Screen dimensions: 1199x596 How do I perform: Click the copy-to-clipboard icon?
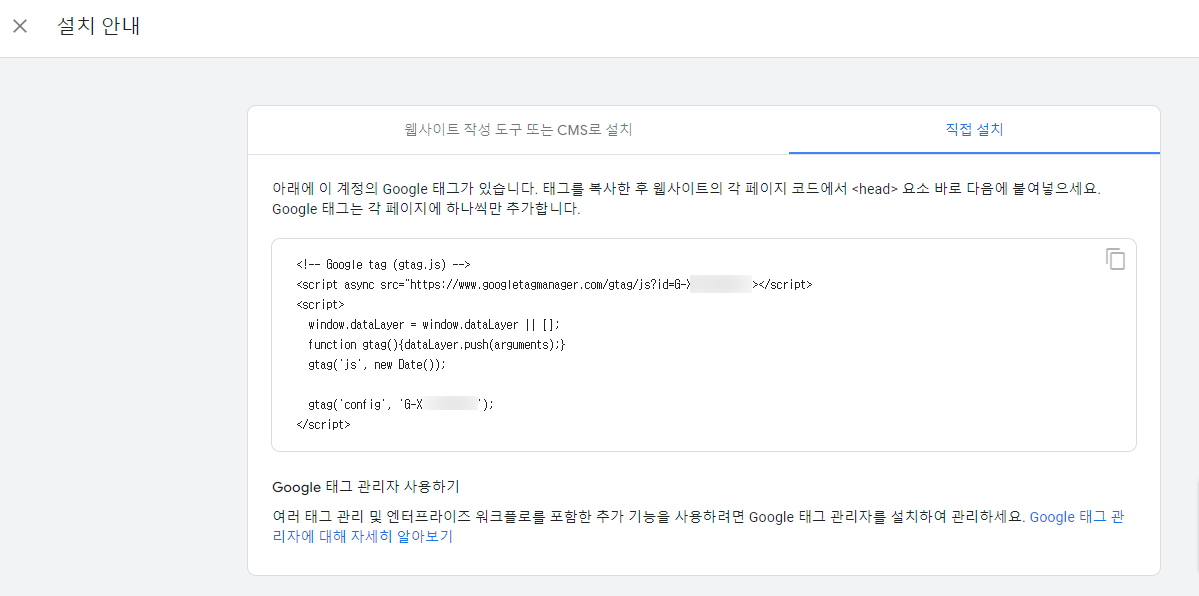(x=1116, y=259)
